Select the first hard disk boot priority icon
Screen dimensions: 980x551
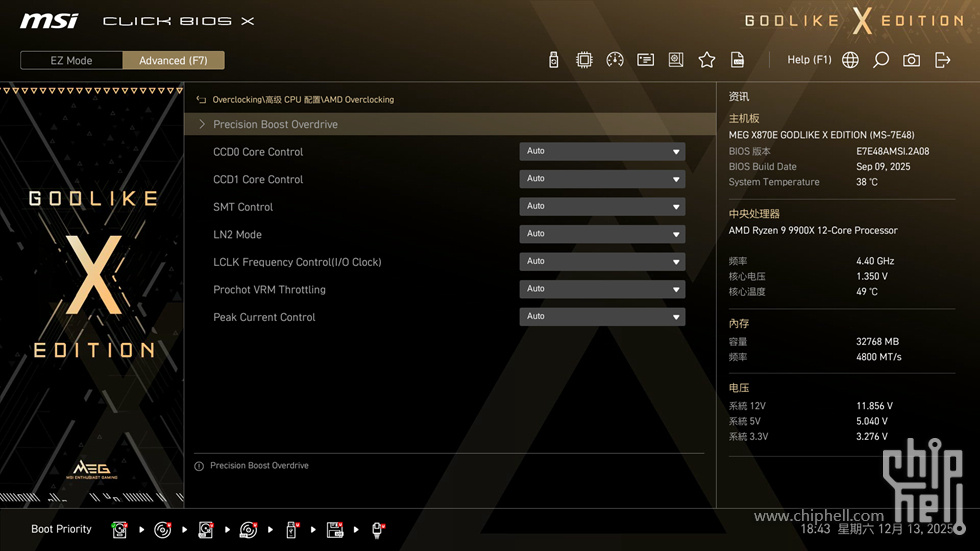click(x=119, y=529)
